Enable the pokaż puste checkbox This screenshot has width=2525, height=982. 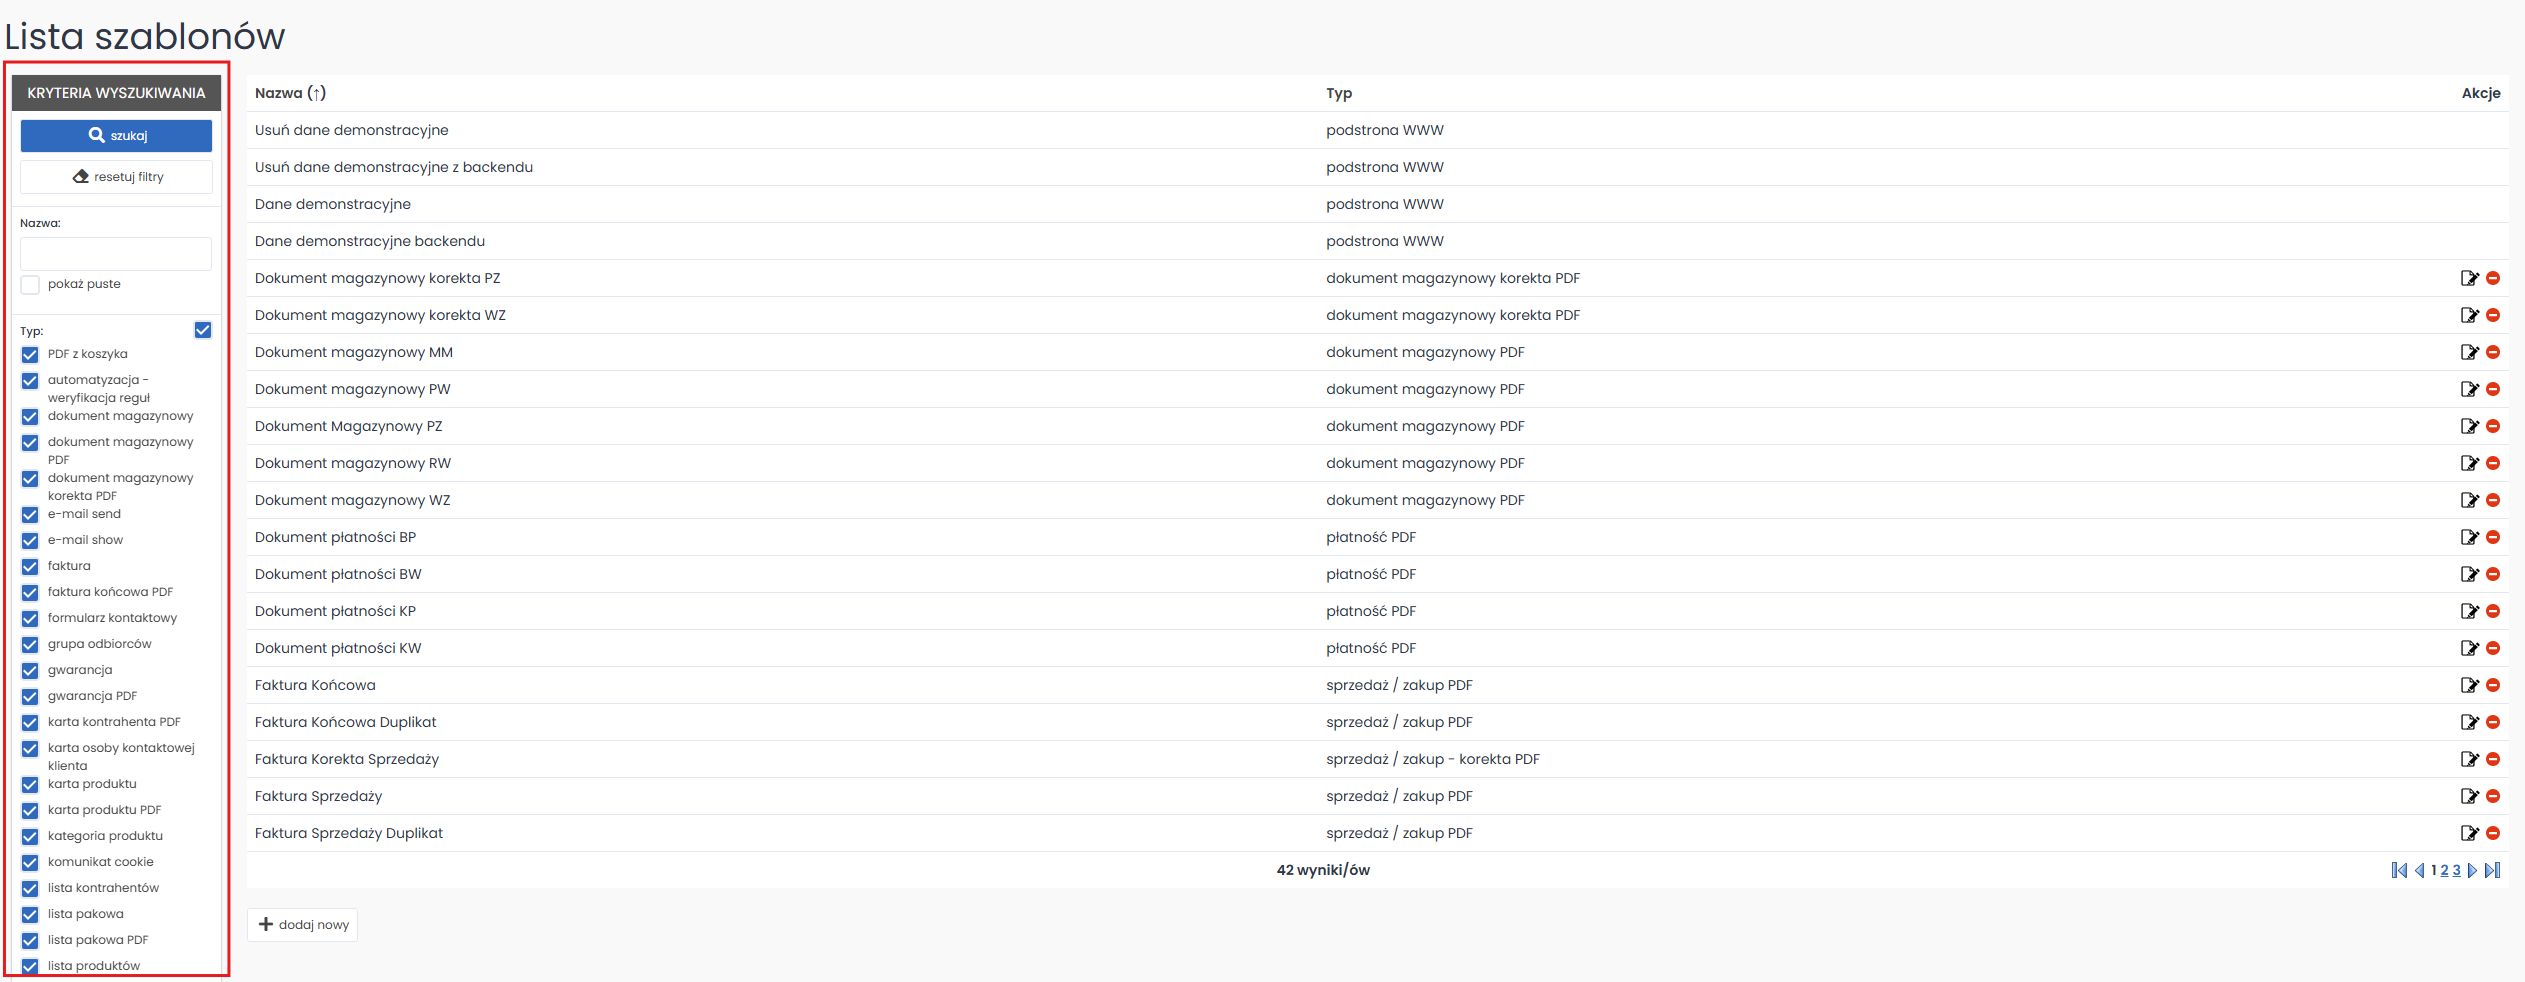point(30,285)
